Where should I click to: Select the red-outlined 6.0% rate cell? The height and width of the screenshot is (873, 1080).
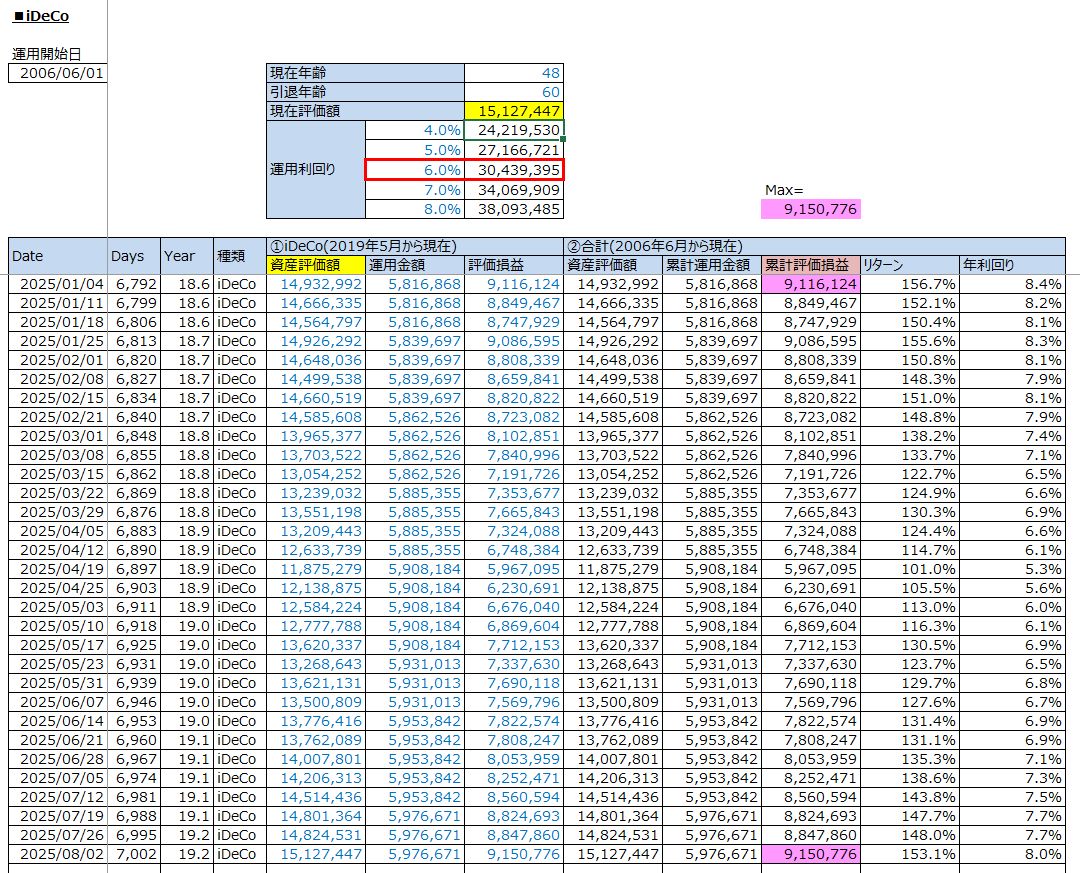[415, 170]
